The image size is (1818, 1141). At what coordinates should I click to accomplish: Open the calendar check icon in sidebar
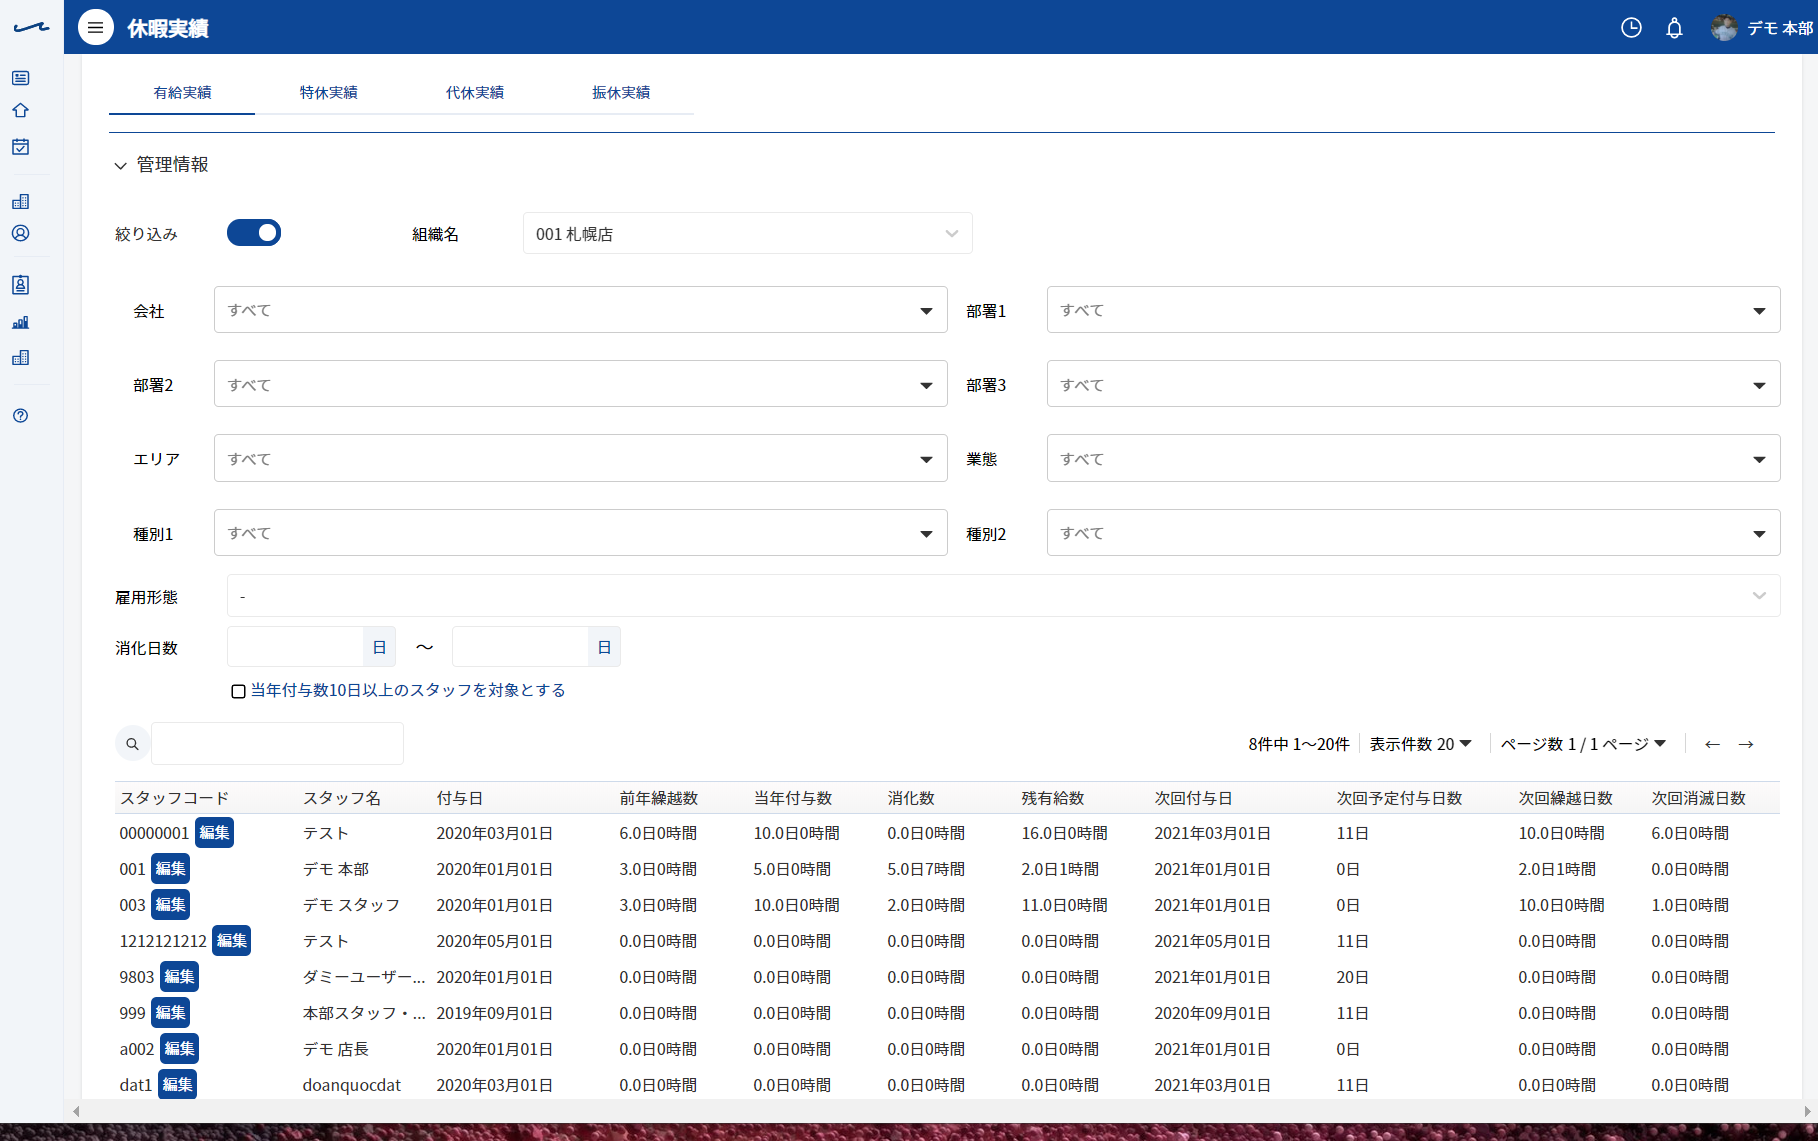point(20,147)
